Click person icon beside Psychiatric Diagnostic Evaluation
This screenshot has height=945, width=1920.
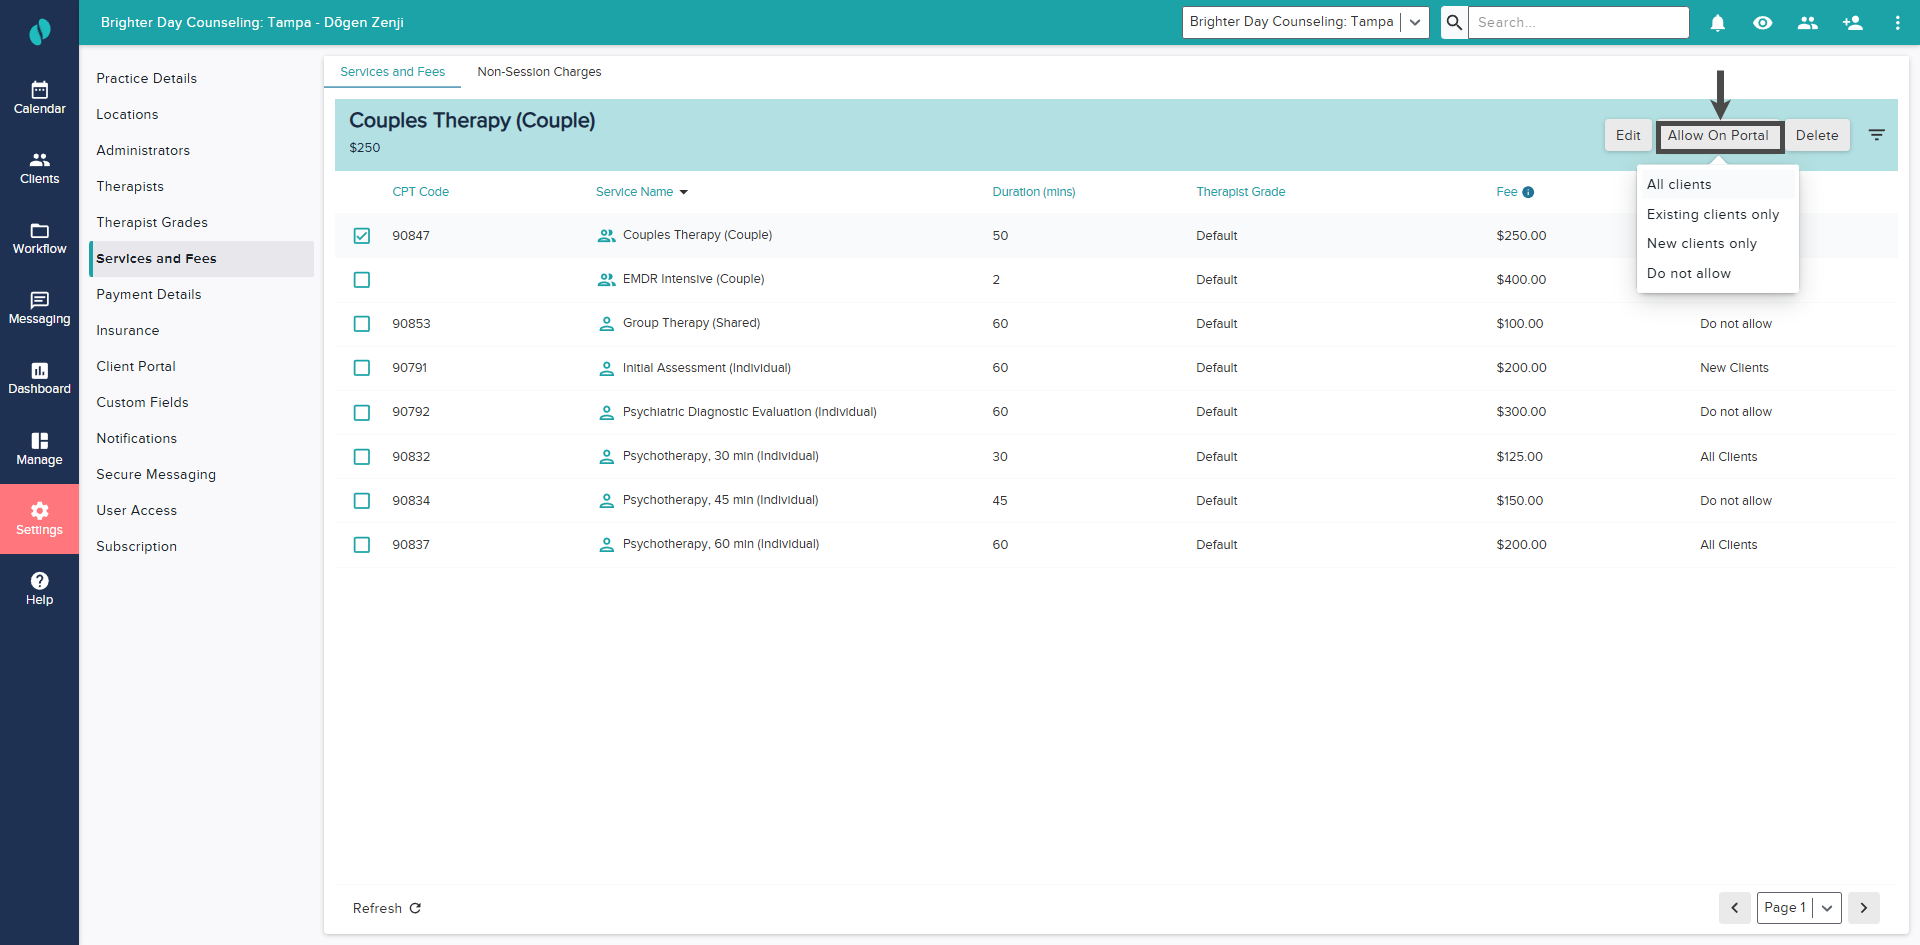coord(606,412)
